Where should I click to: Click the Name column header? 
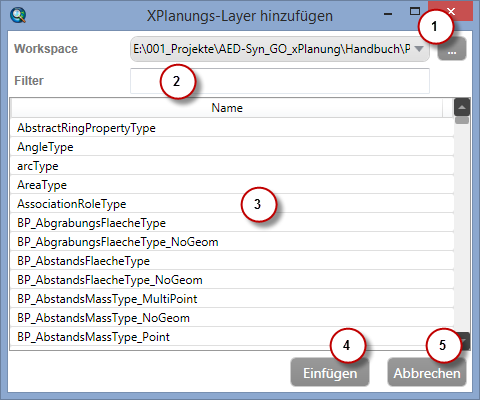click(227, 108)
